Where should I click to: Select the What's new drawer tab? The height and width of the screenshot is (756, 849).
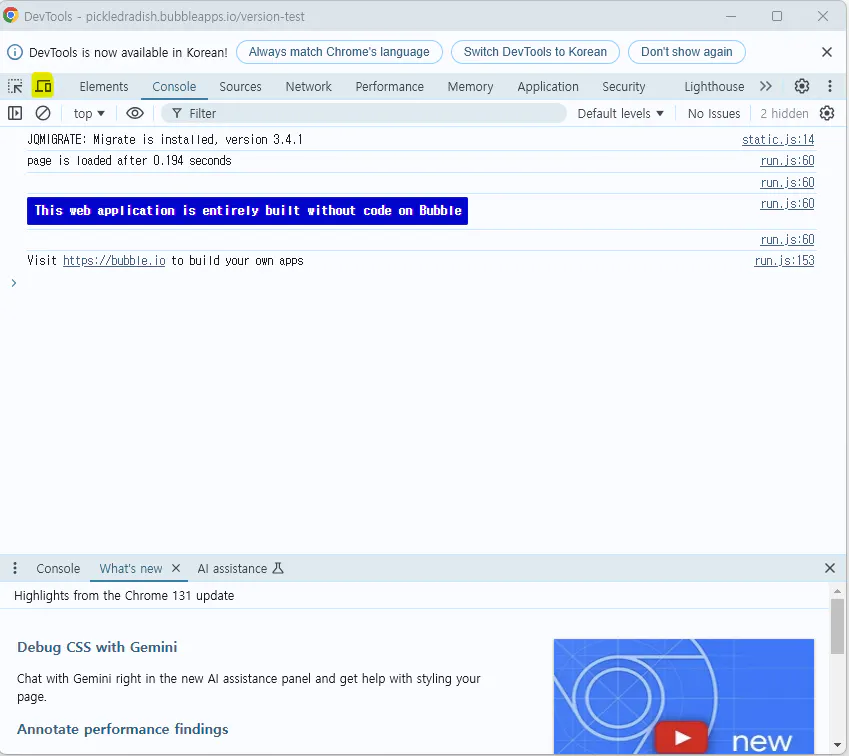130,568
